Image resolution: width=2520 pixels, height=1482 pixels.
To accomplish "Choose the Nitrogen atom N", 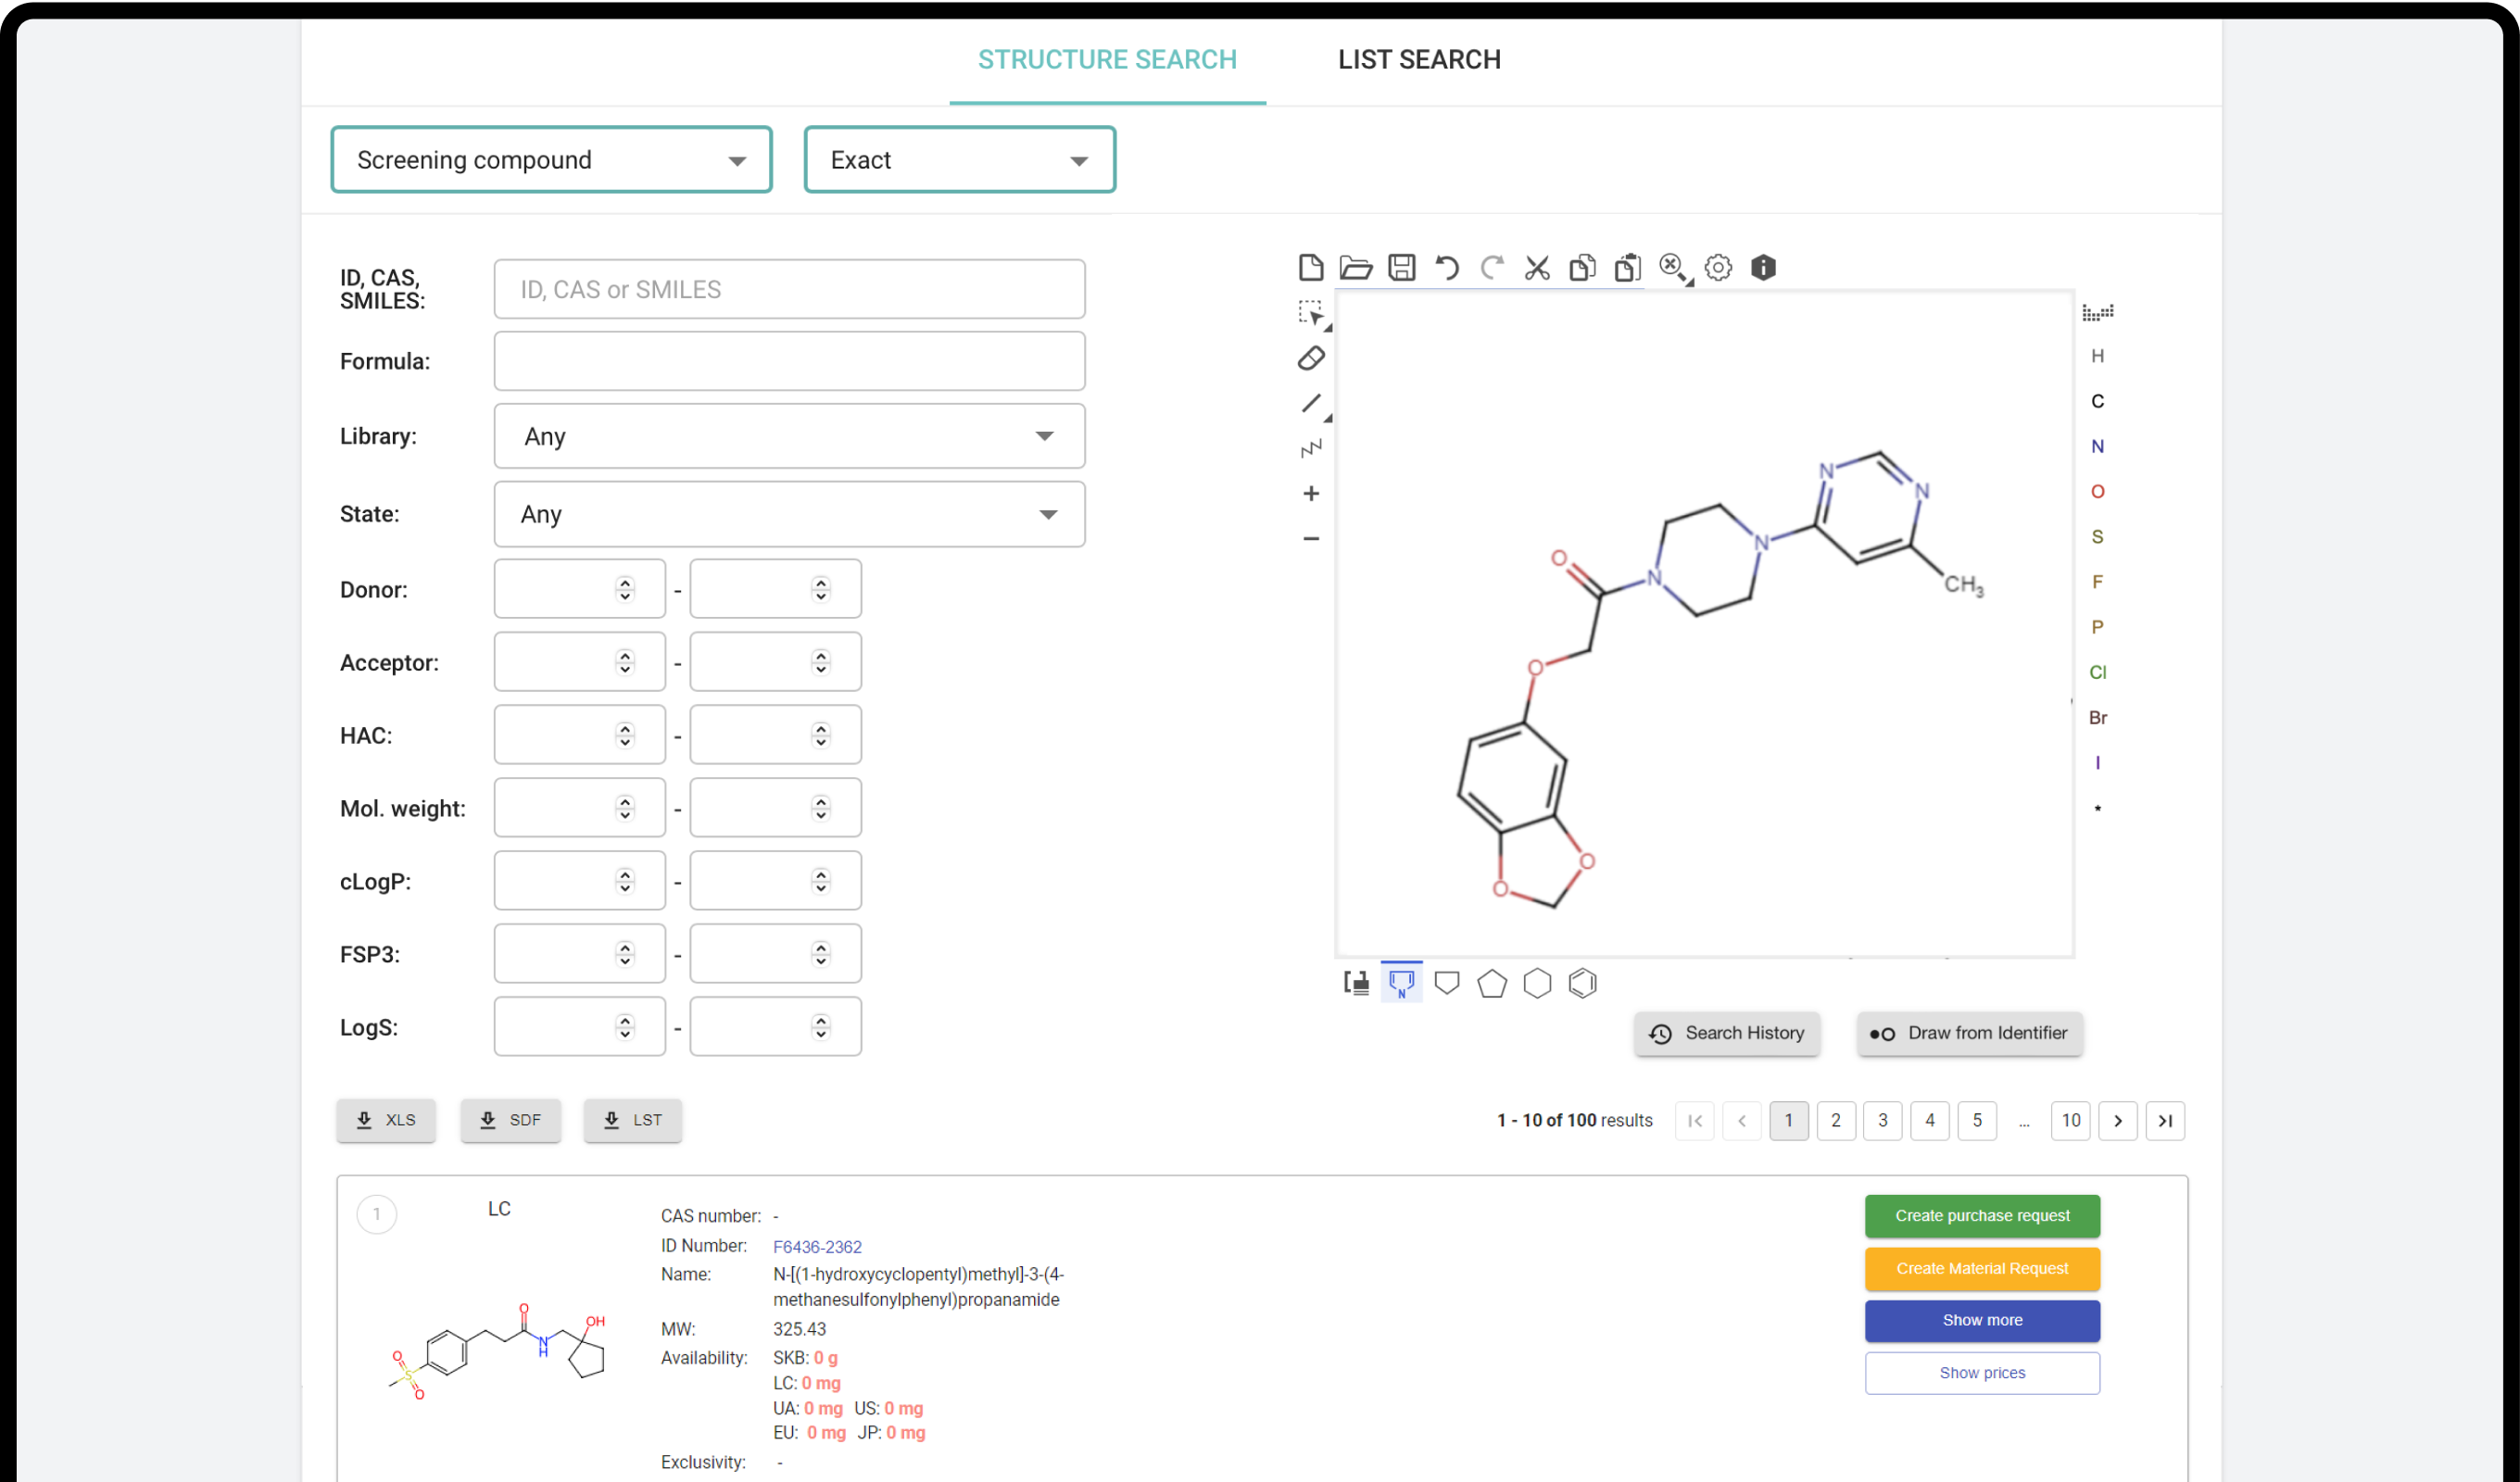I will (x=2097, y=446).
